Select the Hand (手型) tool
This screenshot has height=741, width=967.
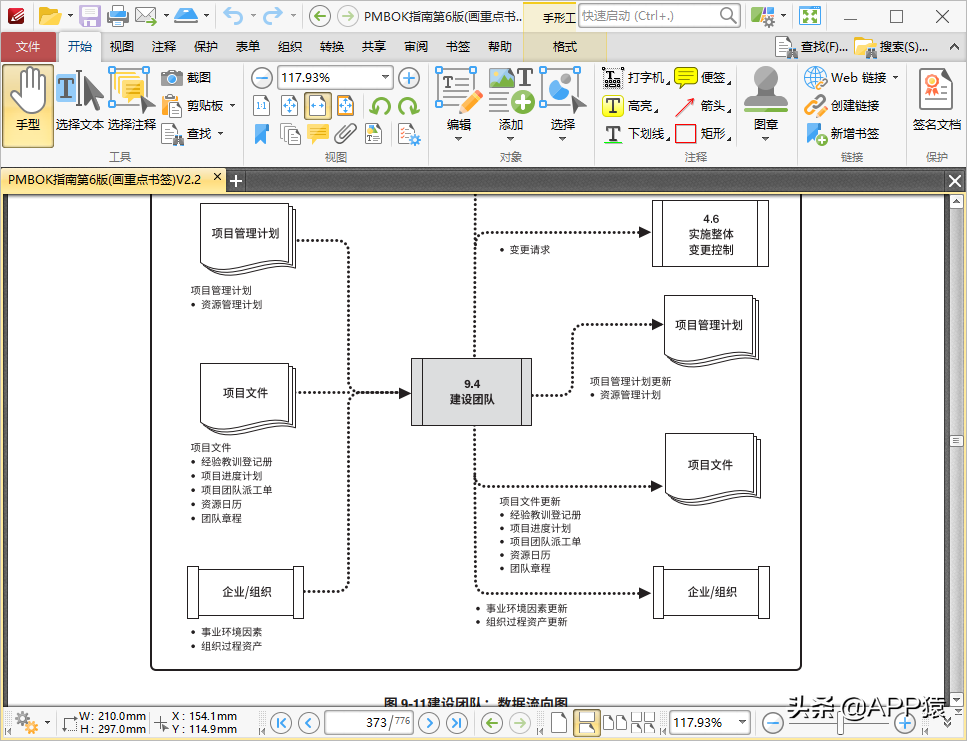coord(28,104)
